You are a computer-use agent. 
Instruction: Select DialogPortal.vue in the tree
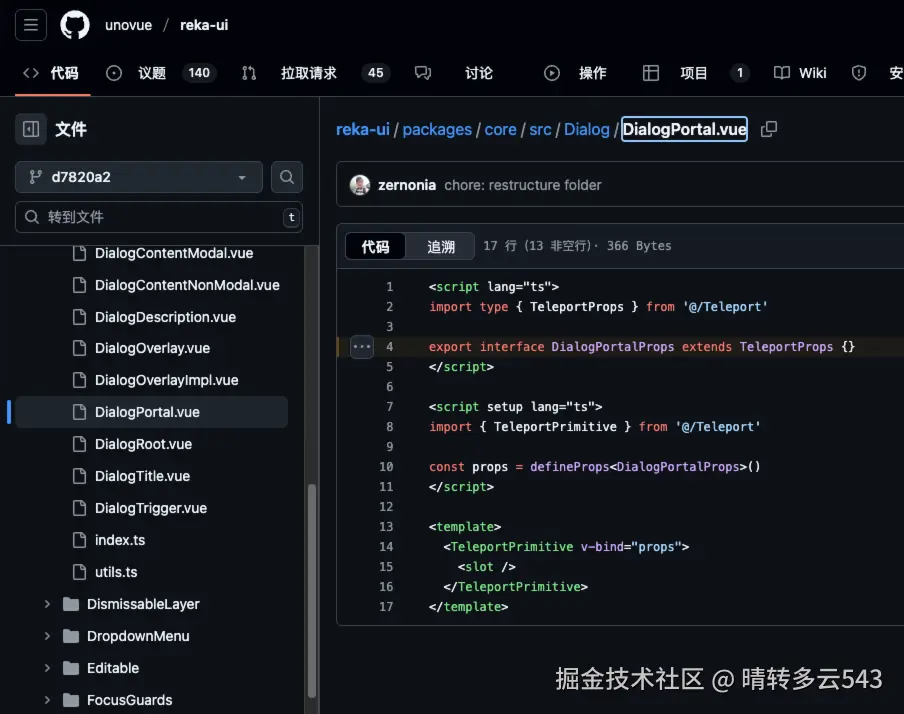tap(151, 412)
